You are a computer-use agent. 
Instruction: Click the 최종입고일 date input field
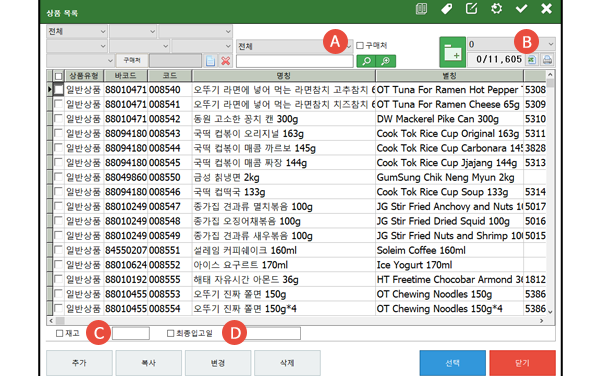(273, 333)
